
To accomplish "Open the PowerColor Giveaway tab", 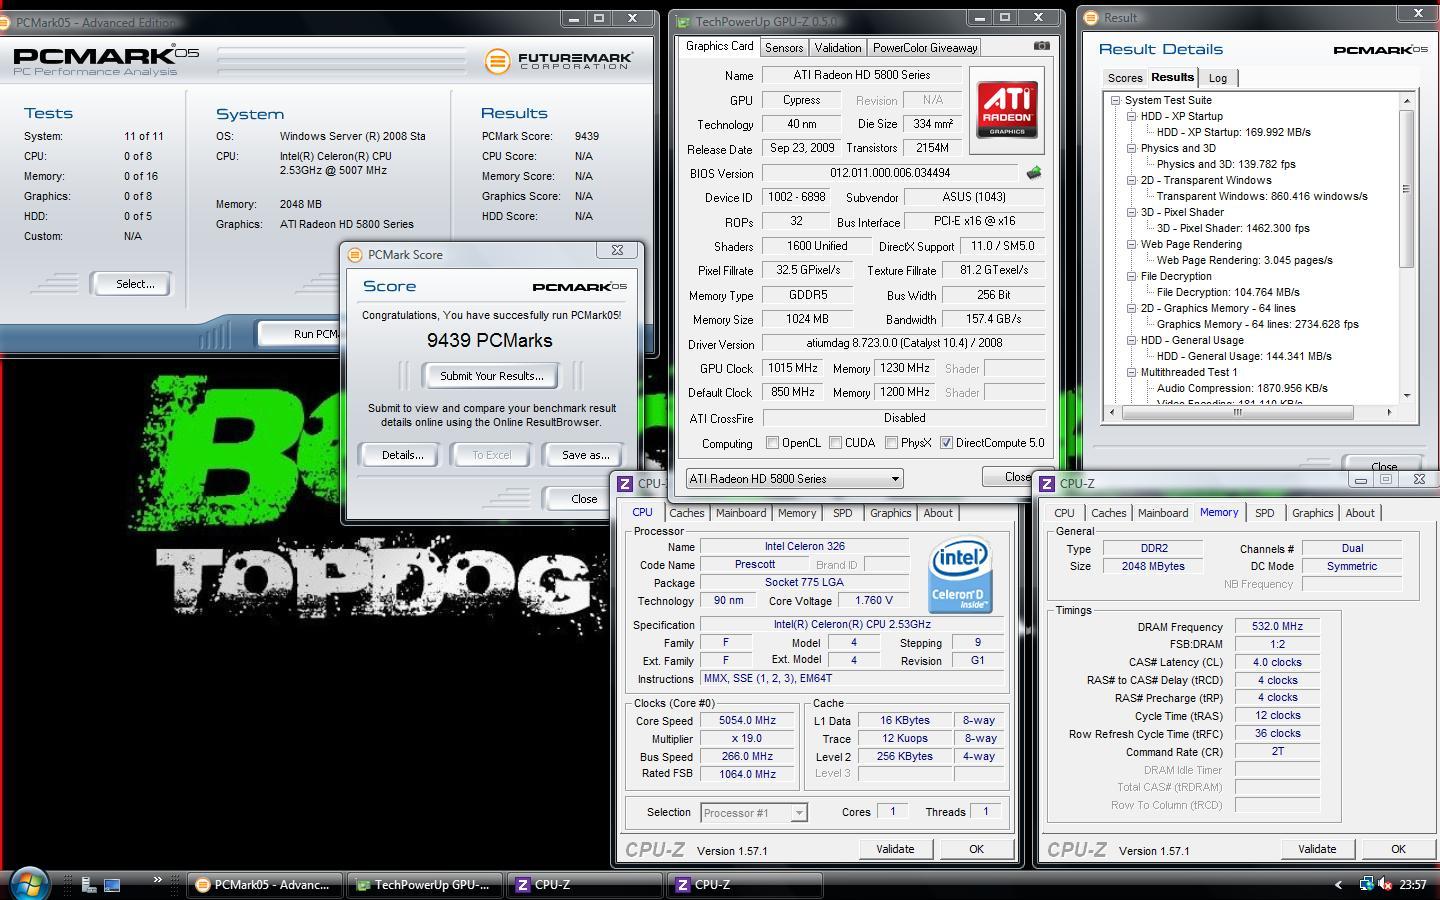I will tap(925, 47).
